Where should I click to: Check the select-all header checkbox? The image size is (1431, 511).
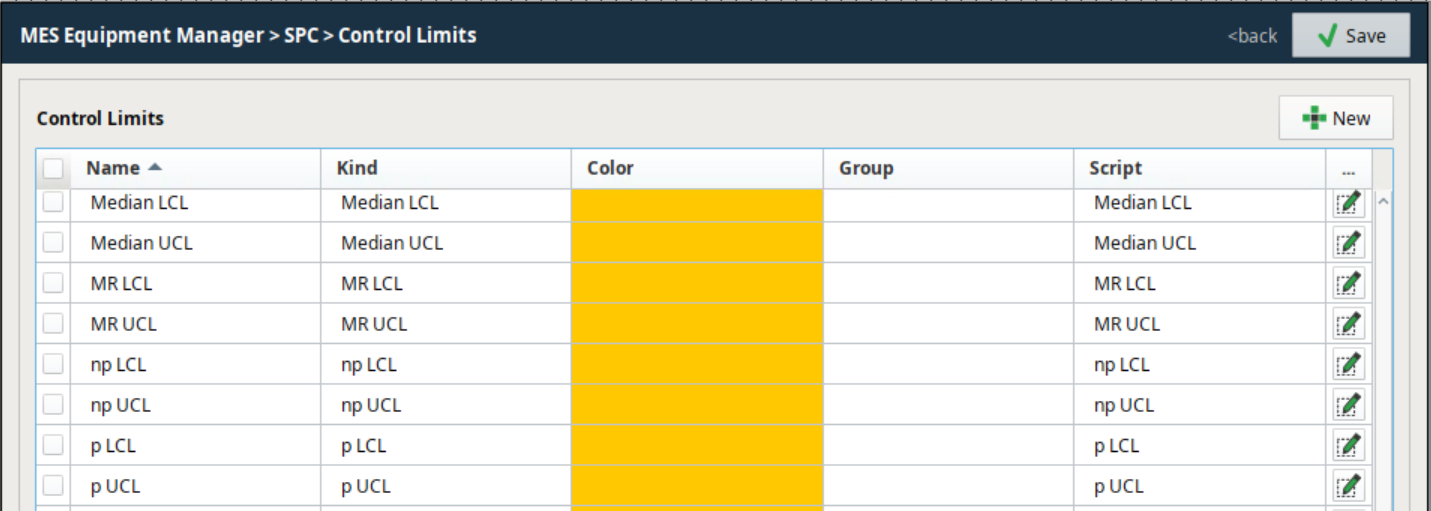tap(53, 169)
